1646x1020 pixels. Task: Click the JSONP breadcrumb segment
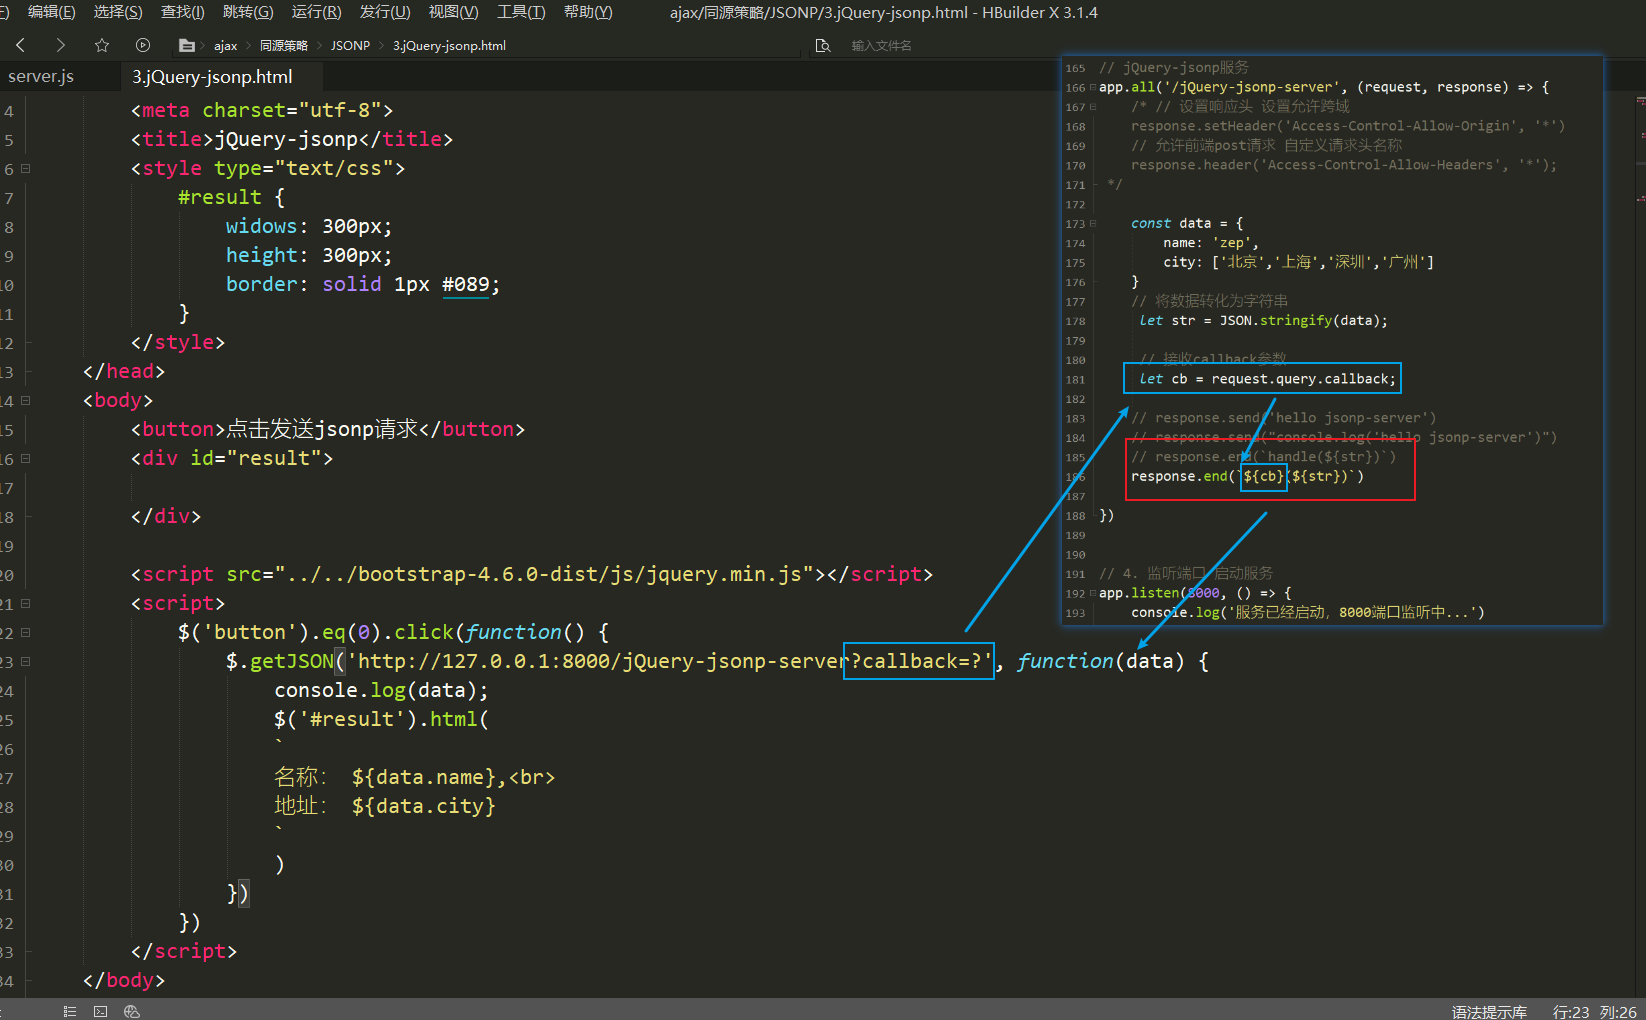tap(350, 46)
